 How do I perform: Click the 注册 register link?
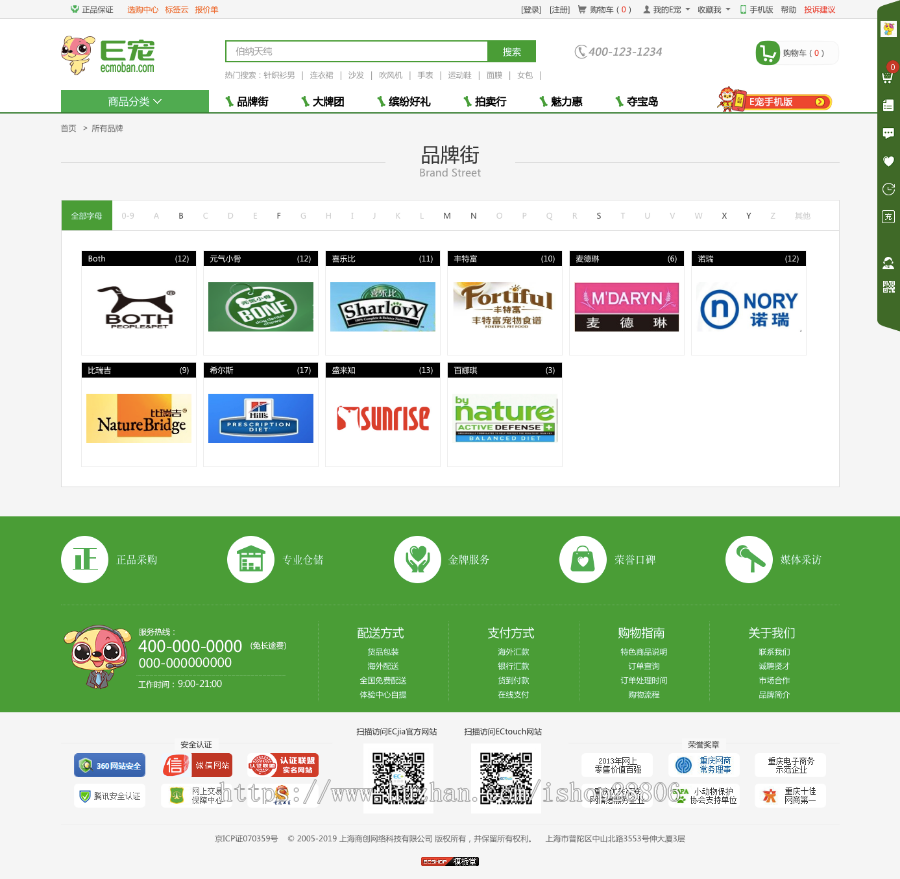tap(560, 10)
